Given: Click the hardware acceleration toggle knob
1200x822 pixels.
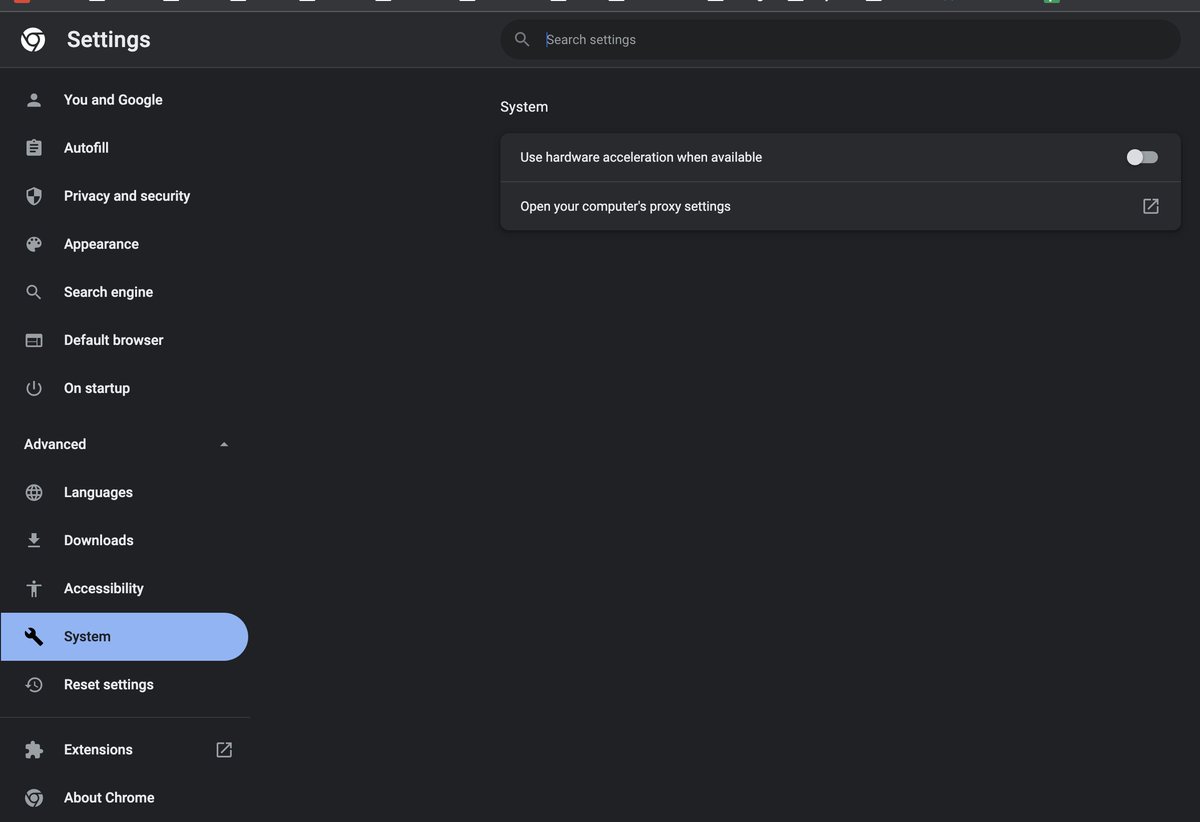Looking at the screenshot, I should point(1134,157).
